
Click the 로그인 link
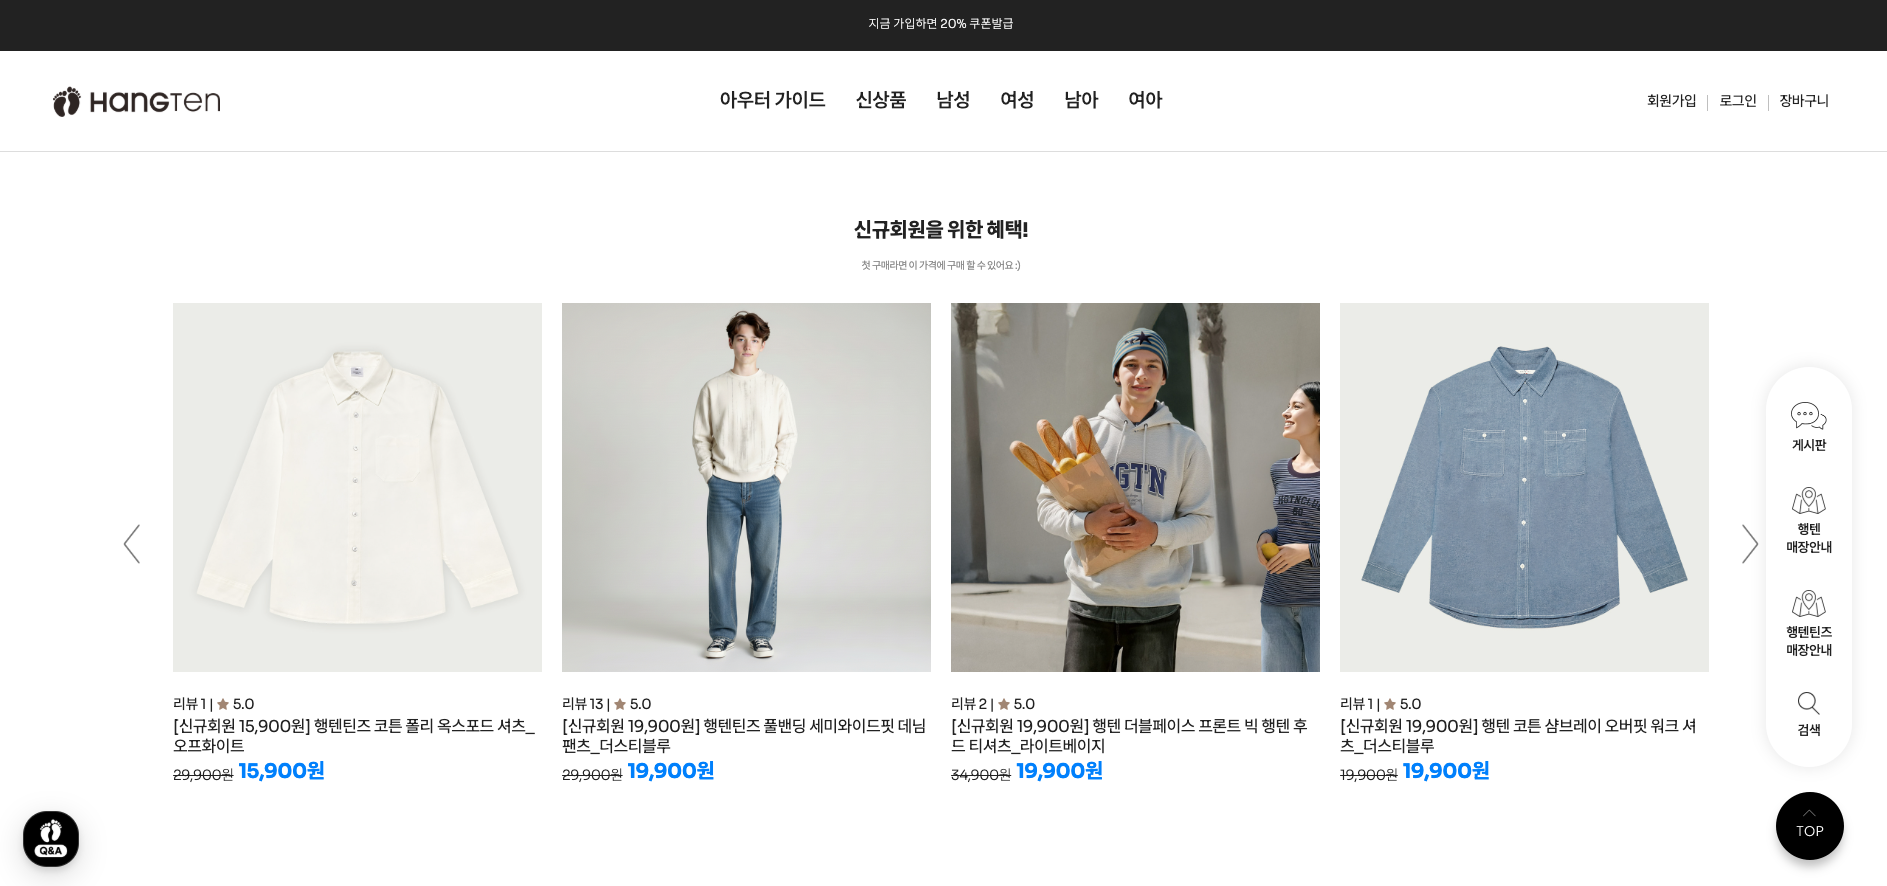pyautogui.click(x=1737, y=101)
